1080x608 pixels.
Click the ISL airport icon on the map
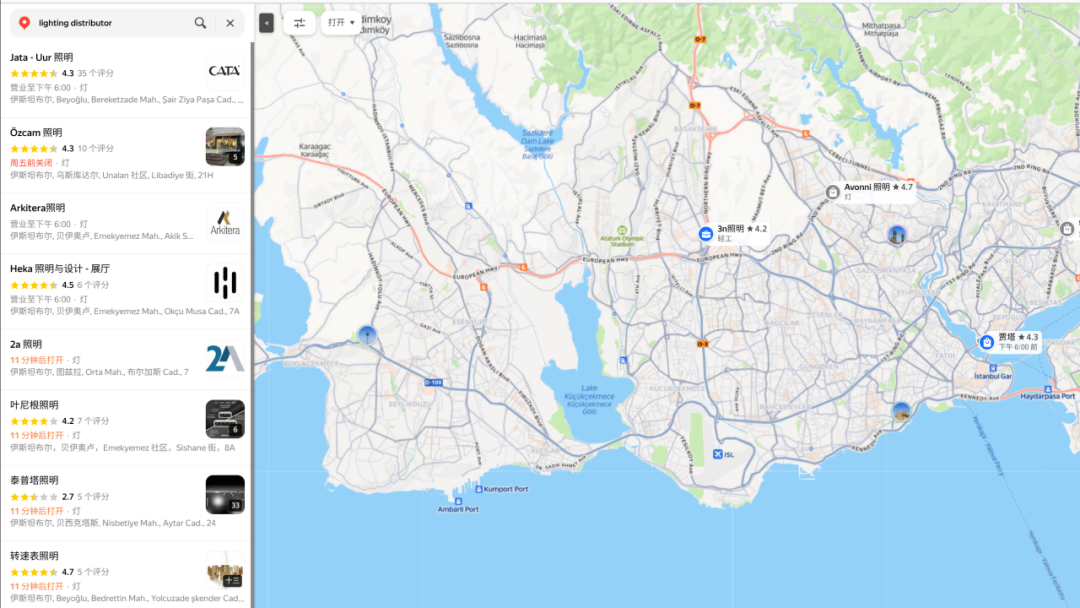(718, 456)
